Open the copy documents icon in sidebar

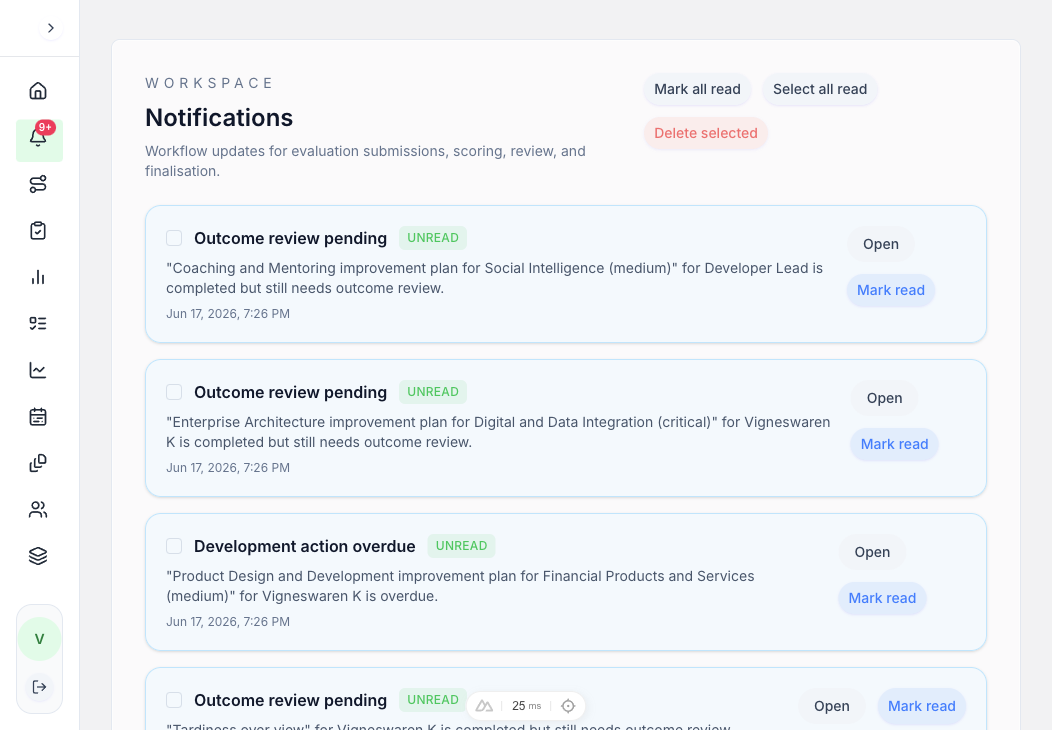[38, 463]
